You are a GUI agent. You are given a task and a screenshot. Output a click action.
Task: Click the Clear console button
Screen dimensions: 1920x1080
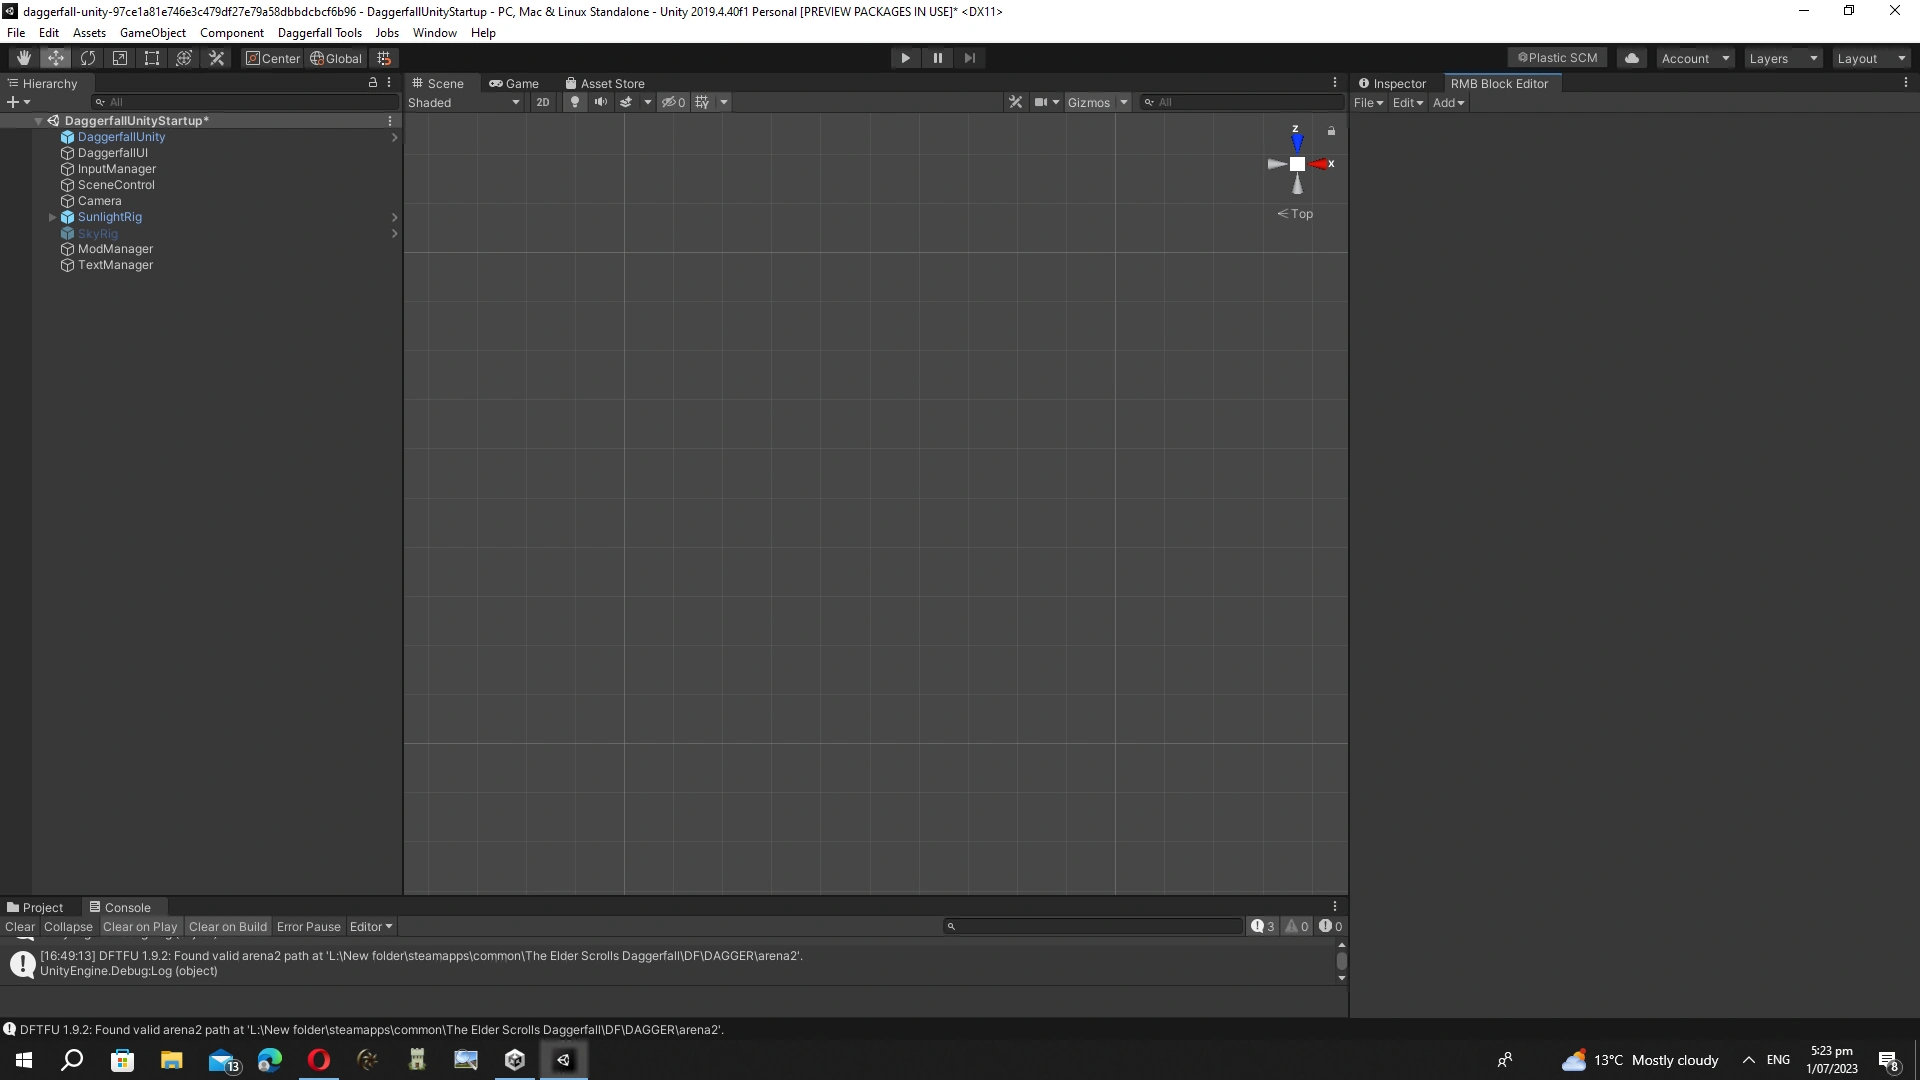point(19,927)
